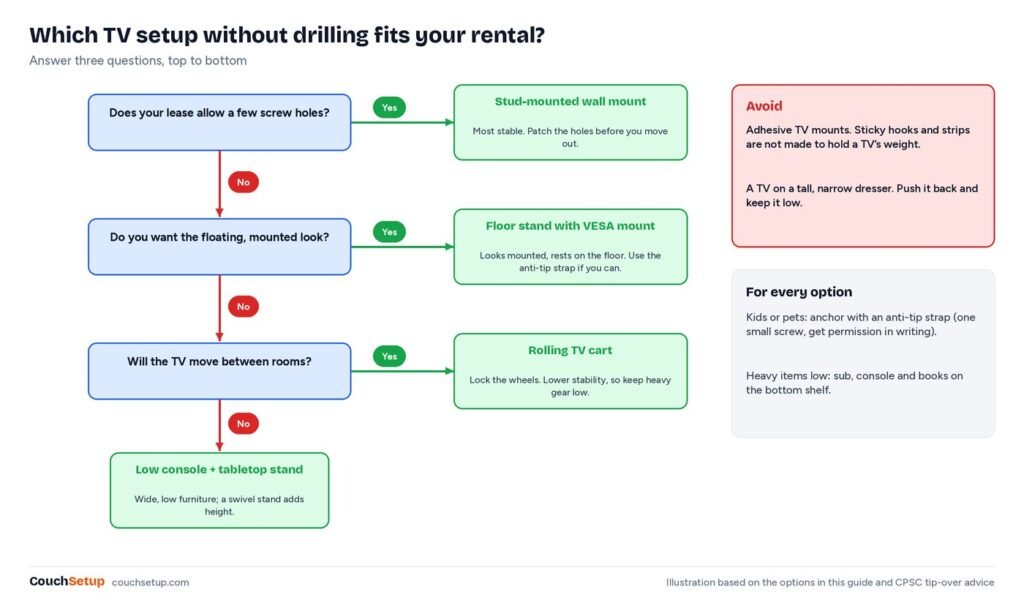Click 'Lock the wheels. Lower stability' description
This screenshot has height=600, width=1024.
570,386
